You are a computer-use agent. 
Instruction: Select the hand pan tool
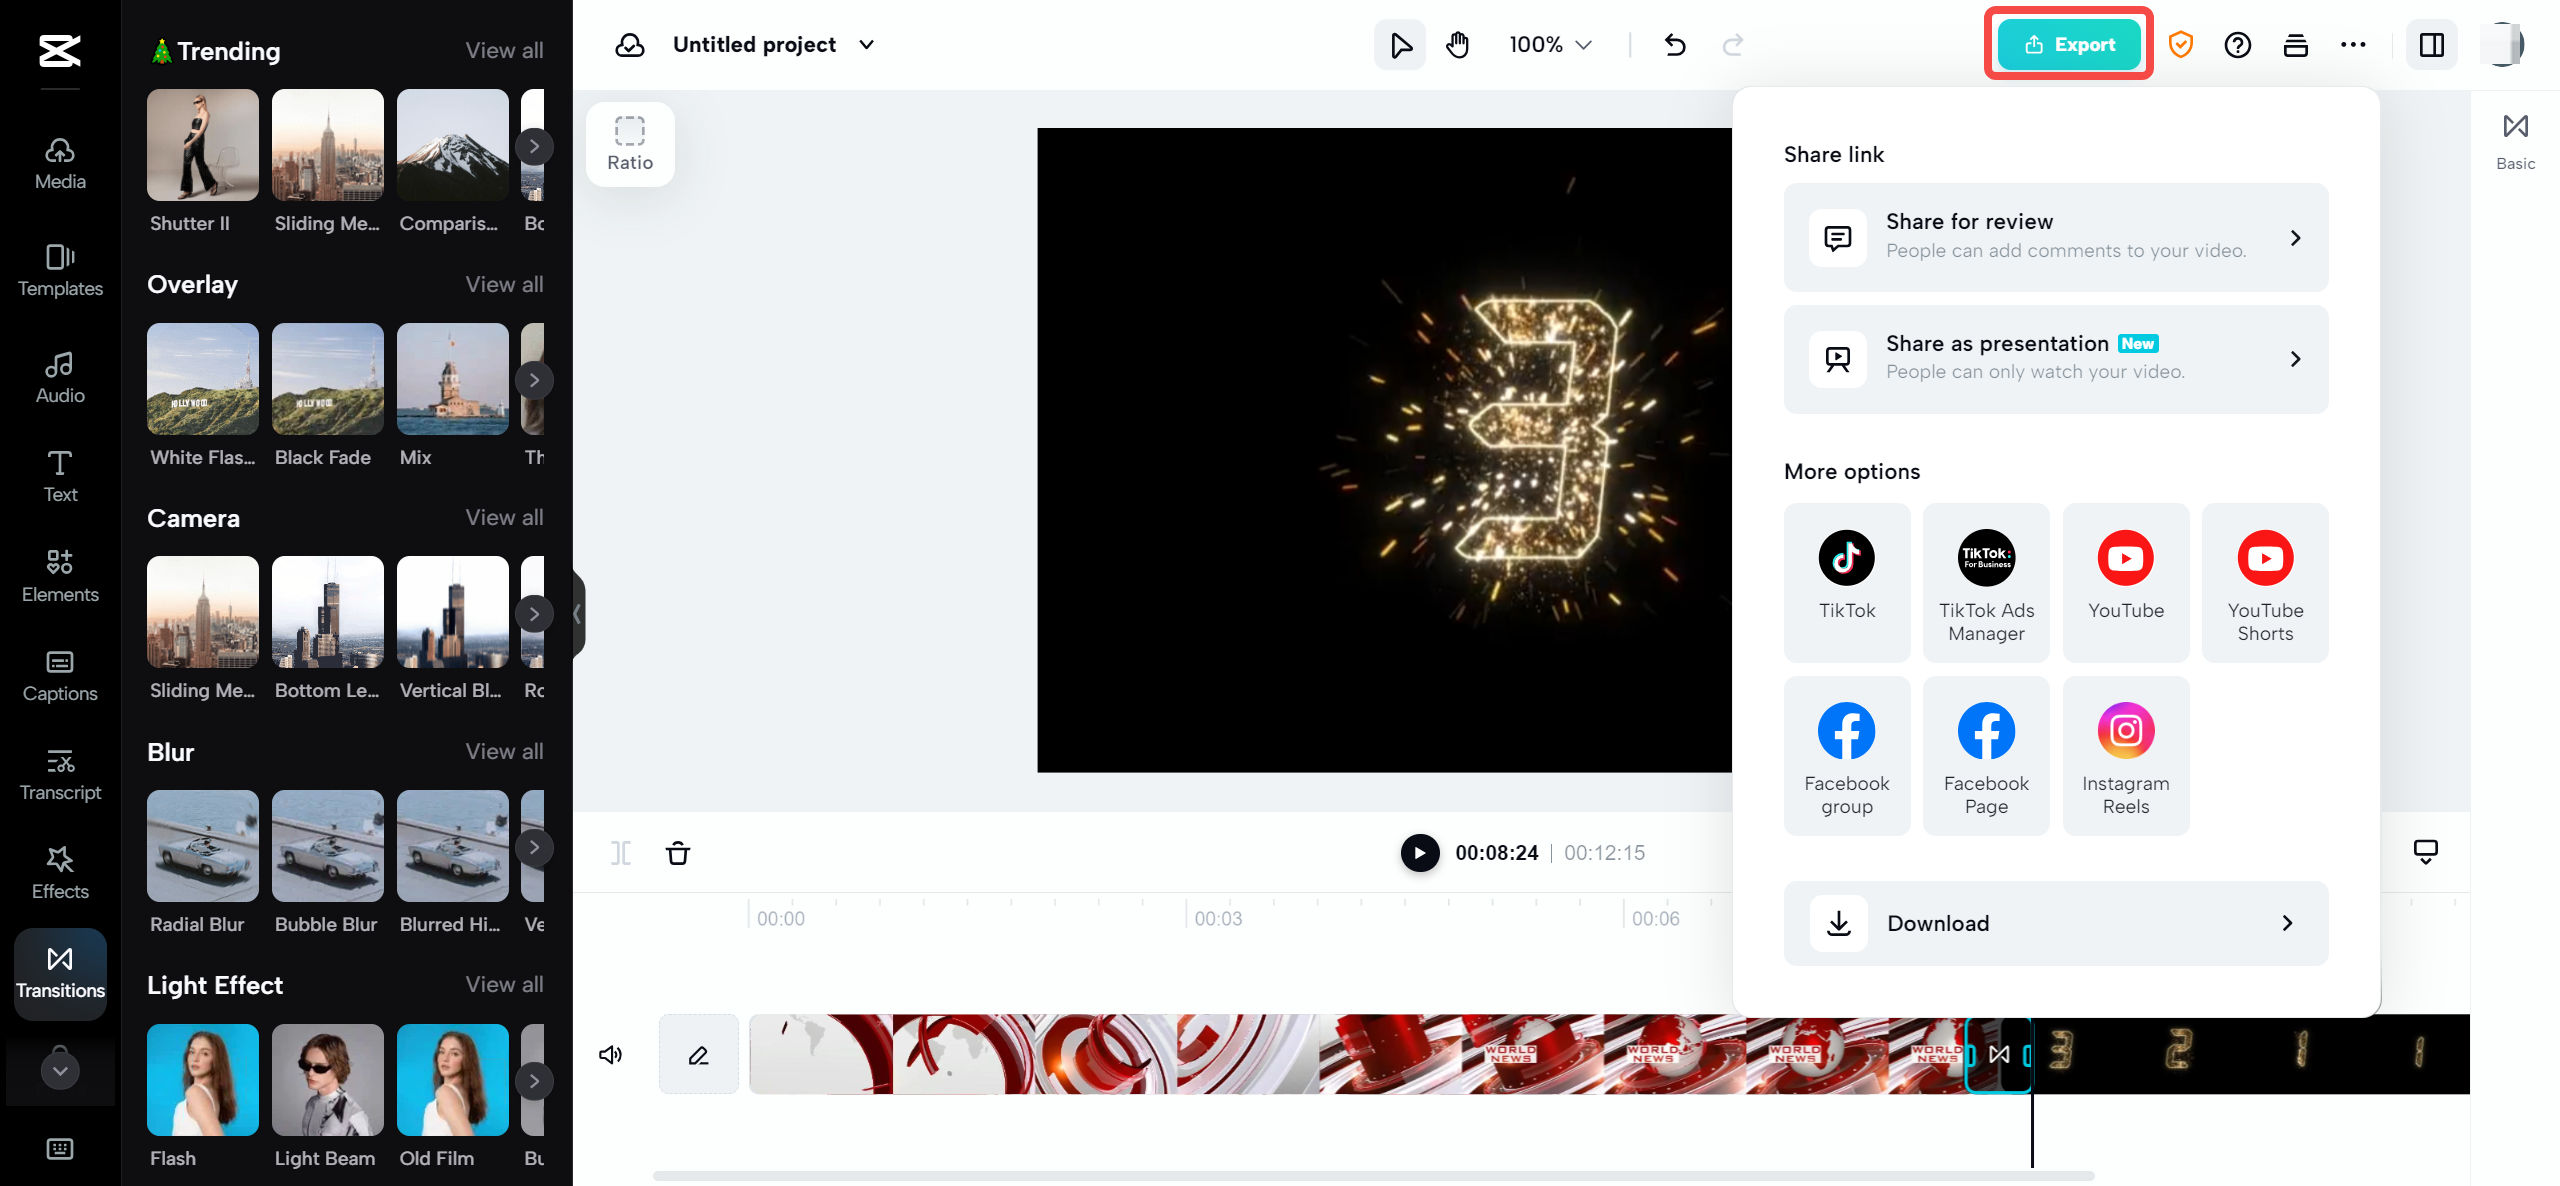point(1458,45)
